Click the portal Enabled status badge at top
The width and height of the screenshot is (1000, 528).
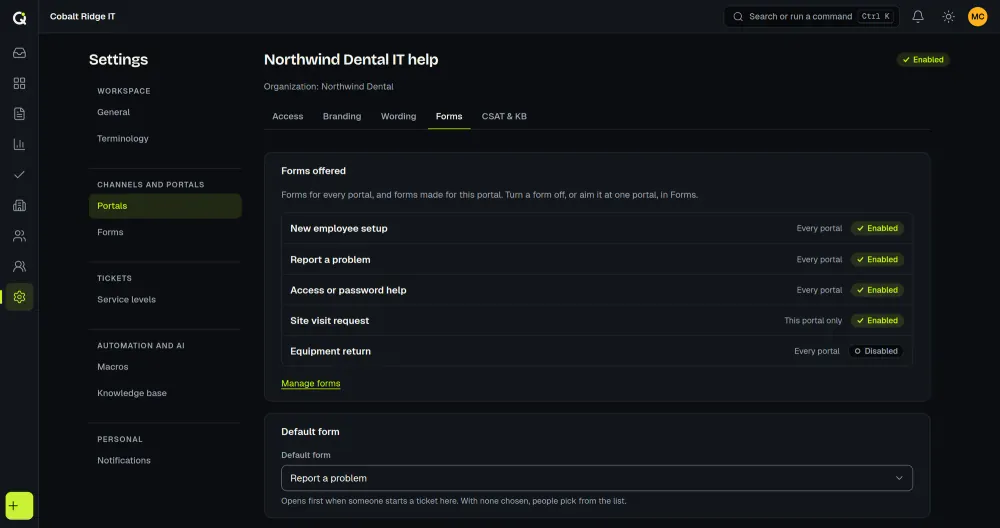tap(923, 59)
